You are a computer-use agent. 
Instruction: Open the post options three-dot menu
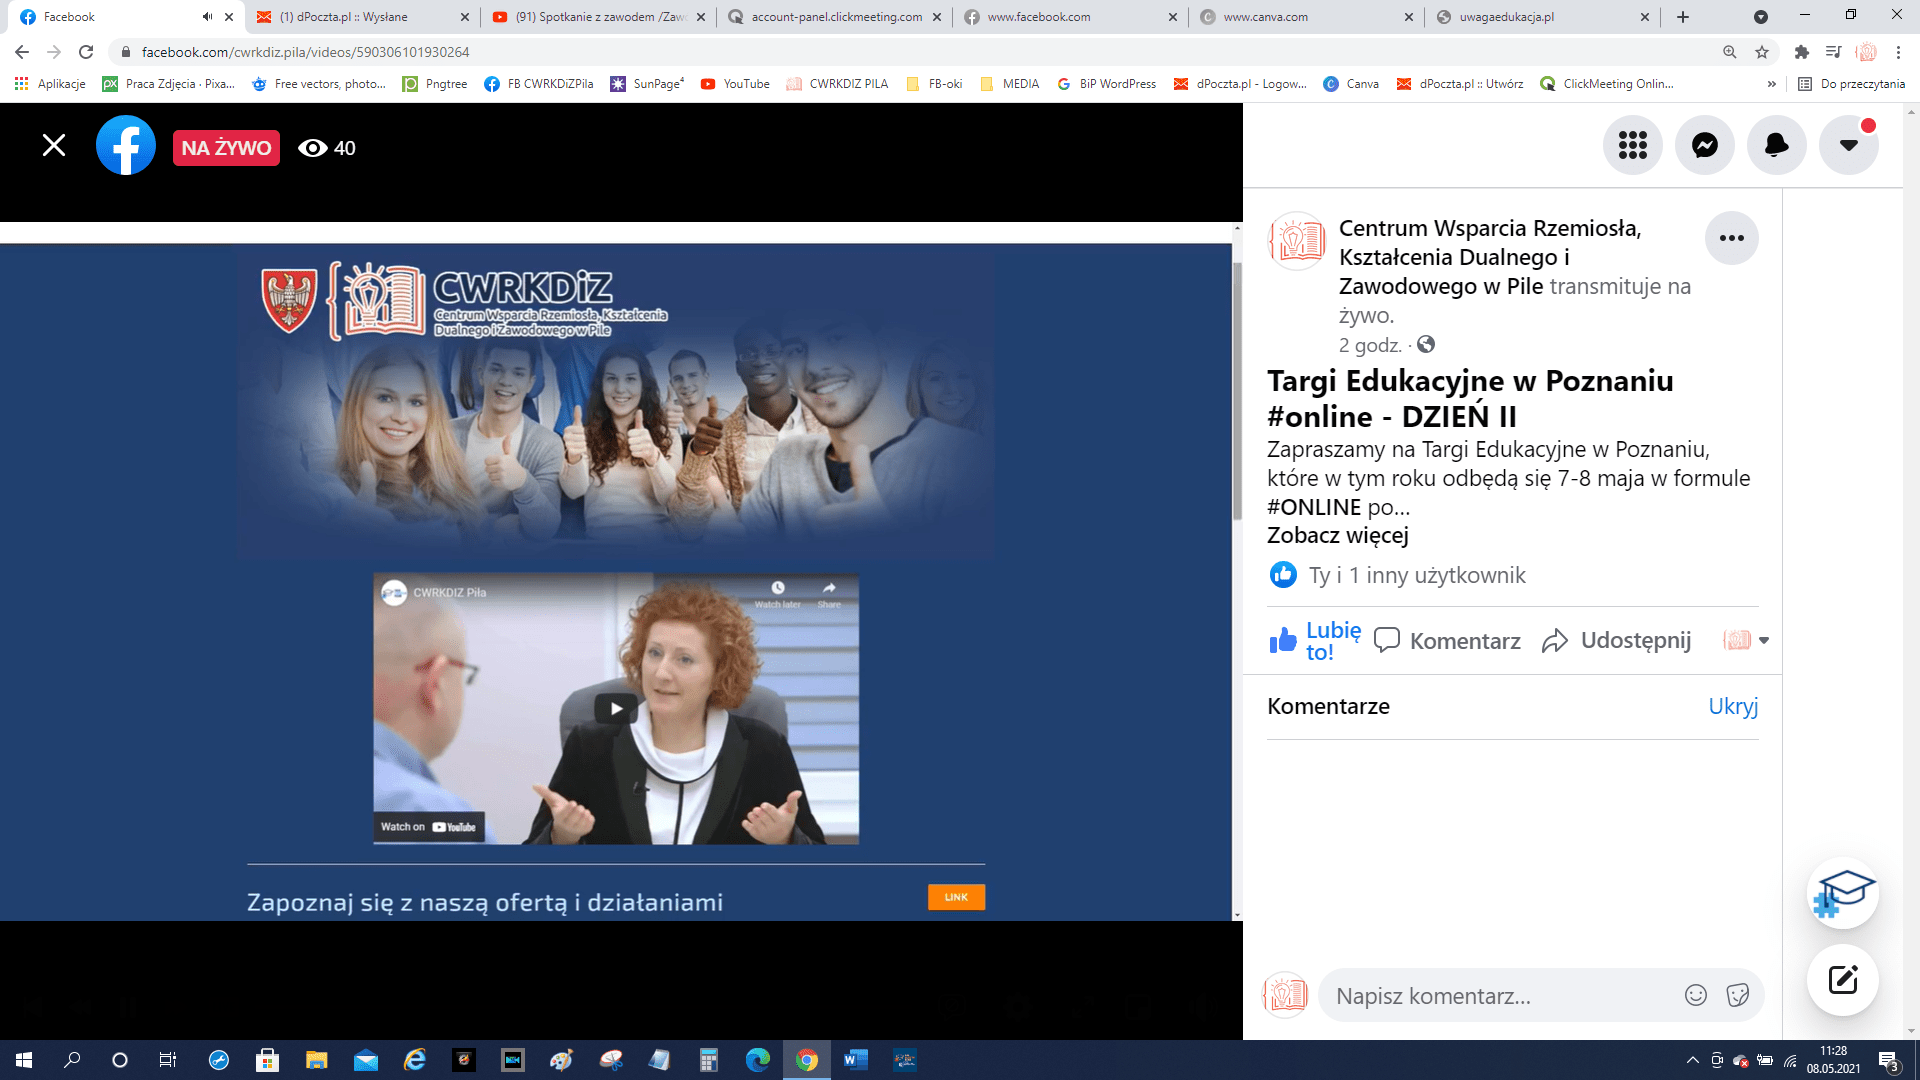click(1731, 238)
